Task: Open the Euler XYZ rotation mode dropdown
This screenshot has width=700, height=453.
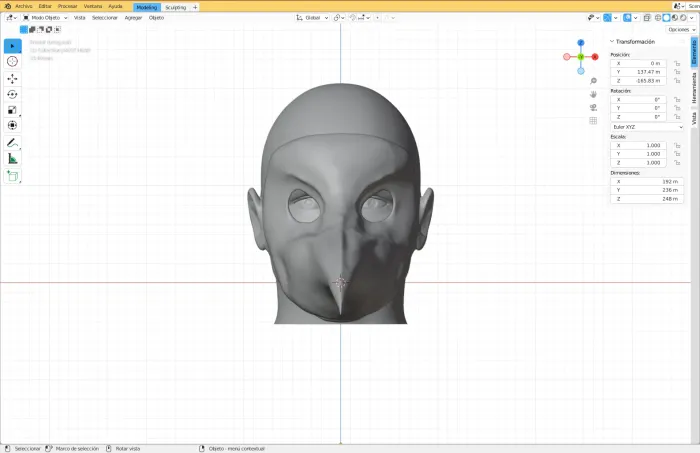Action: (x=647, y=127)
